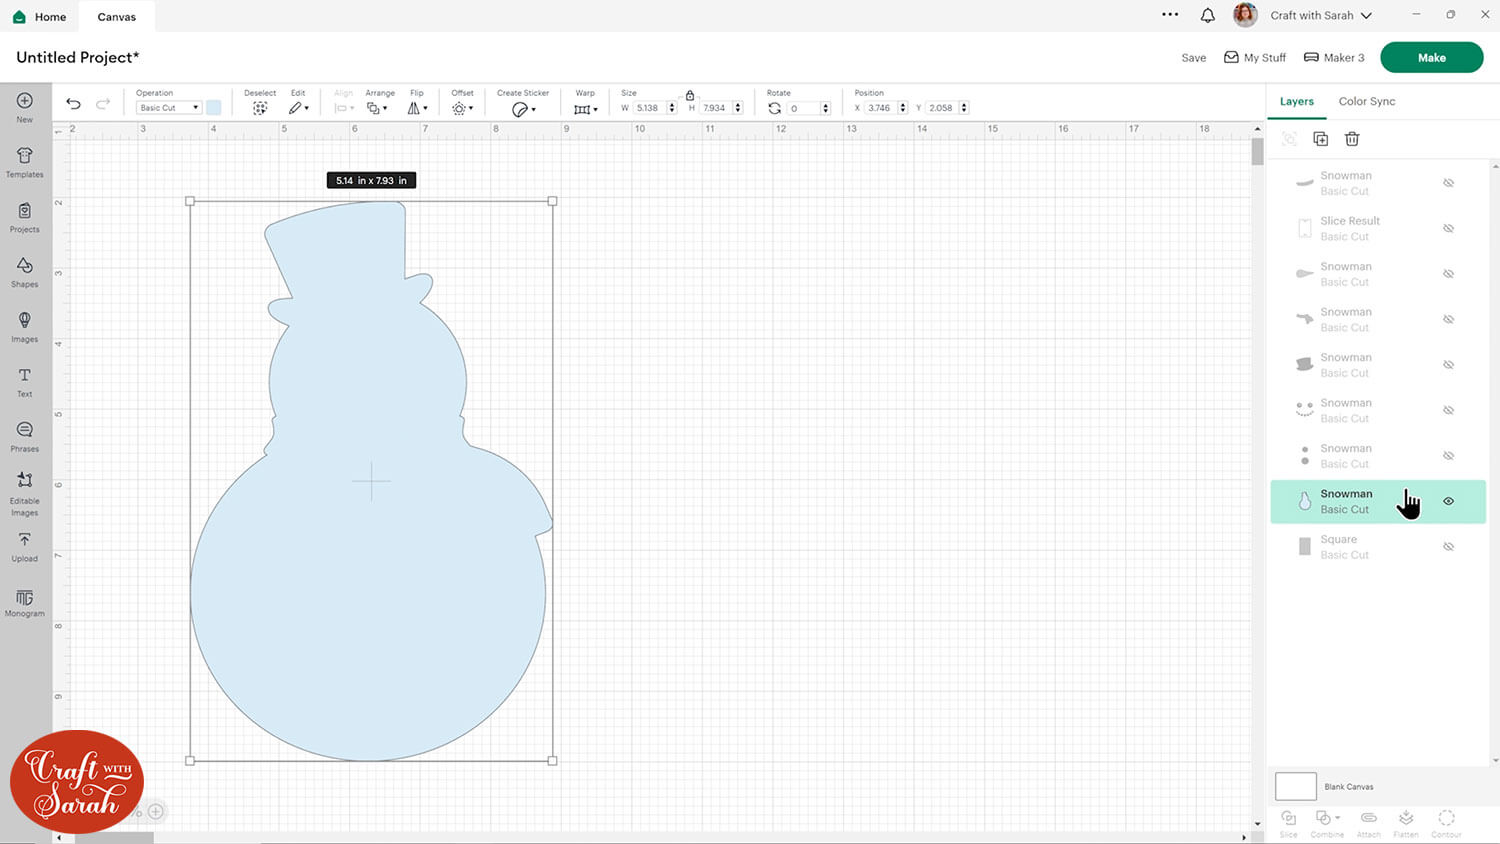This screenshot has width=1500, height=844.
Task: Show the Slice Result layer
Action: point(1448,229)
